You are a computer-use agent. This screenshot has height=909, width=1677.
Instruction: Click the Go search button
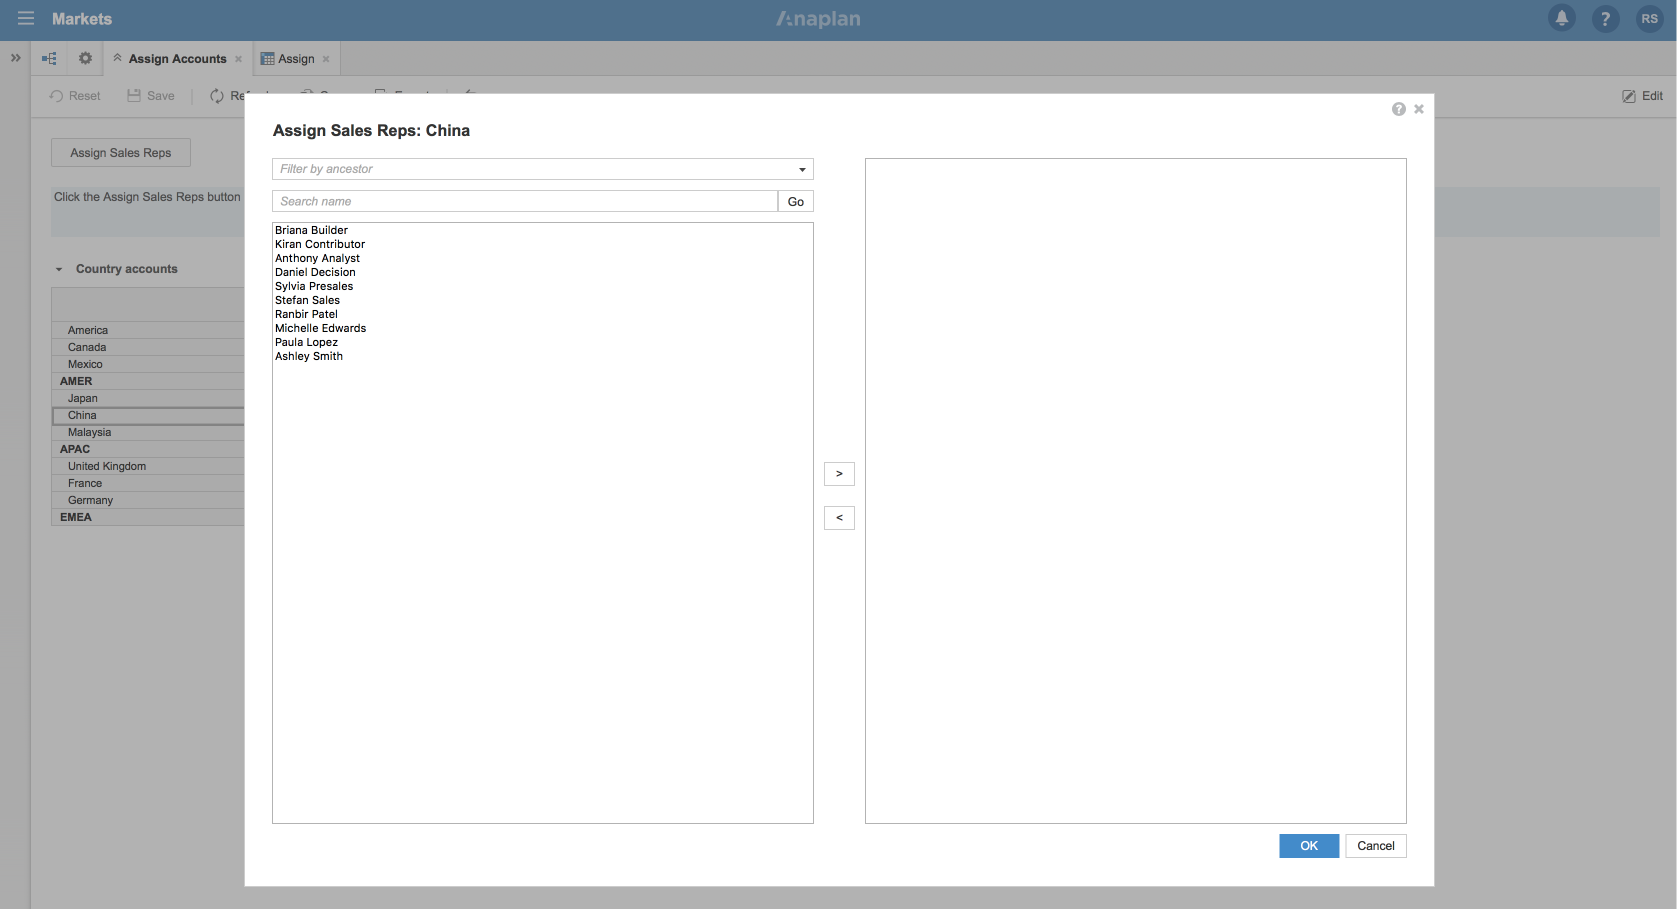click(796, 201)
